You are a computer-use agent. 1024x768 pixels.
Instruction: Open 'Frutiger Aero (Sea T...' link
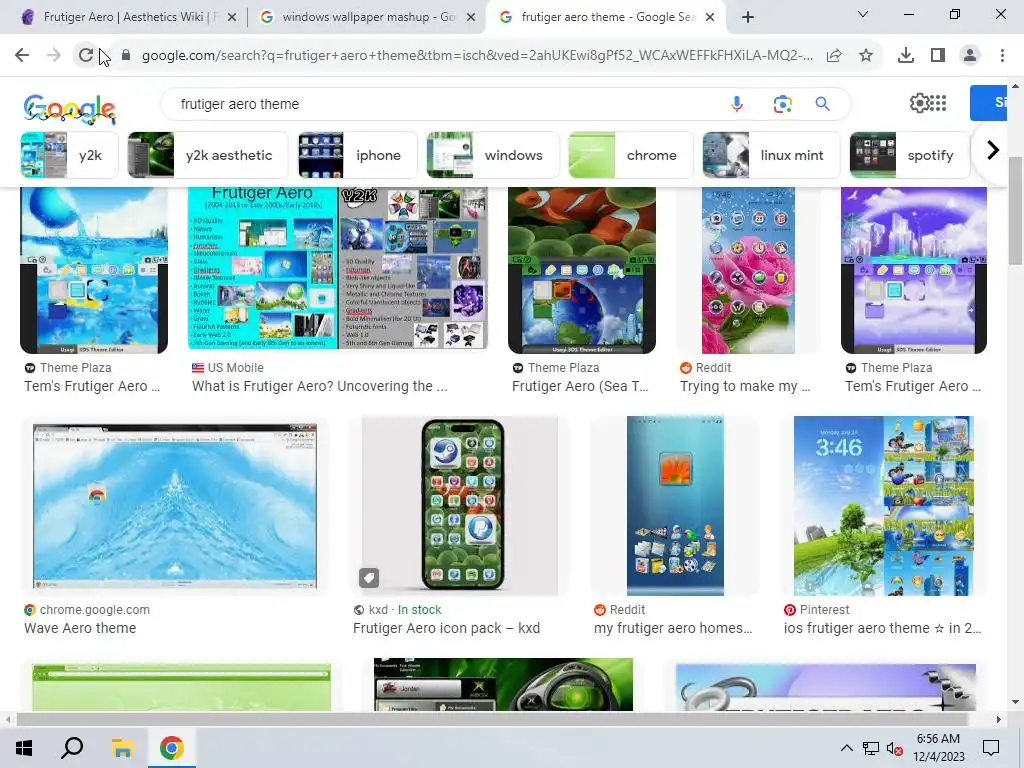click(x=581, y=386)
